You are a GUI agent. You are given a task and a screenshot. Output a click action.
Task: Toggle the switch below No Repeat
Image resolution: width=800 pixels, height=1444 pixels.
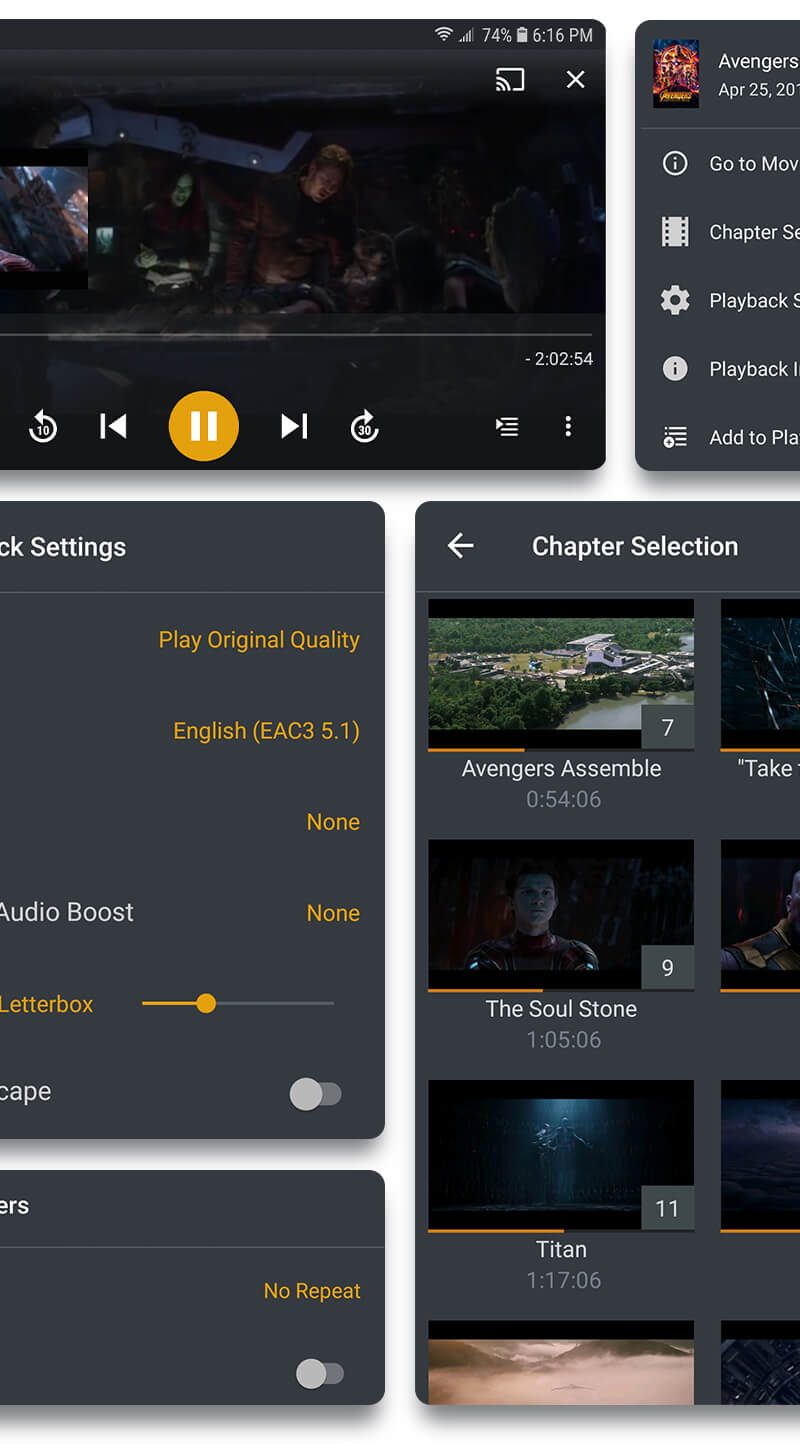(319, 1373)
